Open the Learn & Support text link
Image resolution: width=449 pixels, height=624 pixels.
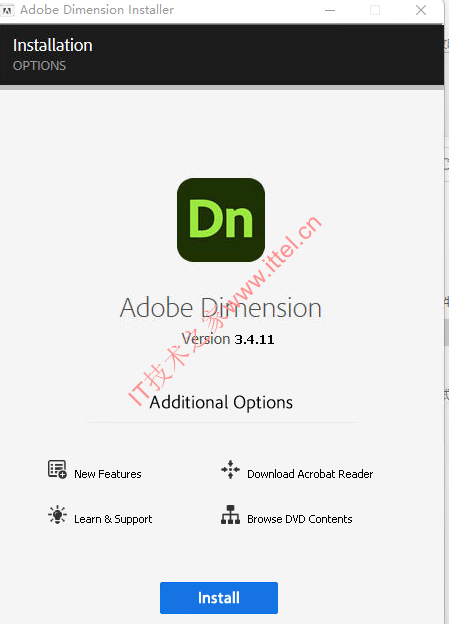[113, 519]
